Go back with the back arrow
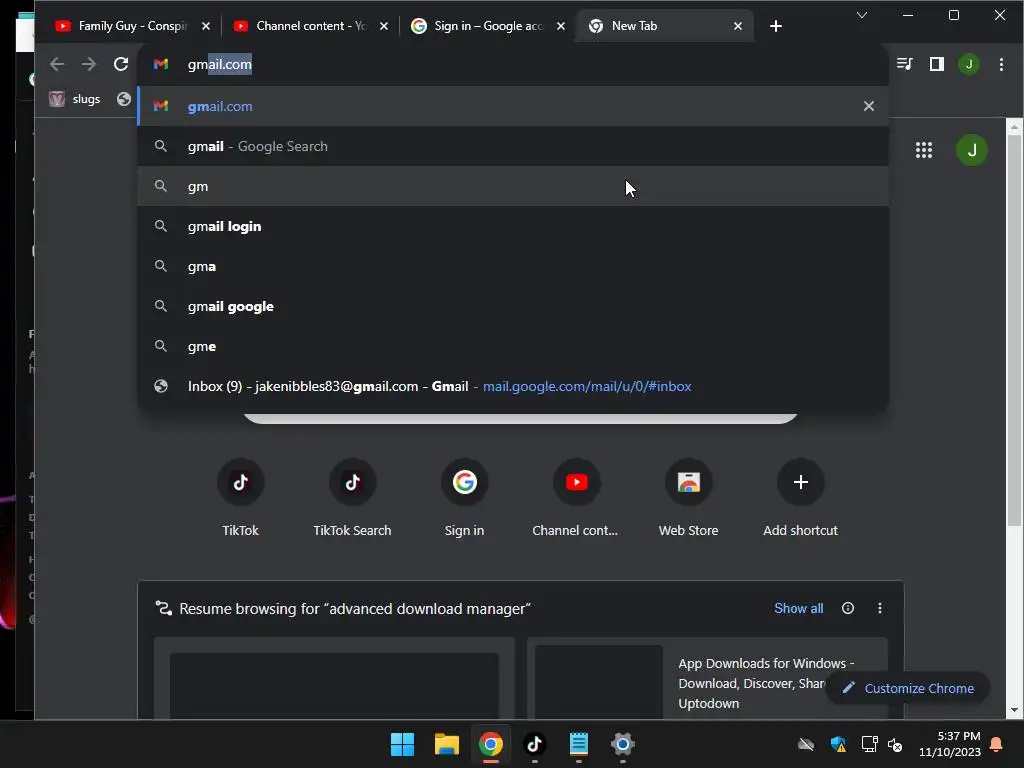Viewport: 1024px width, 768px height. (x=57, y=64)
